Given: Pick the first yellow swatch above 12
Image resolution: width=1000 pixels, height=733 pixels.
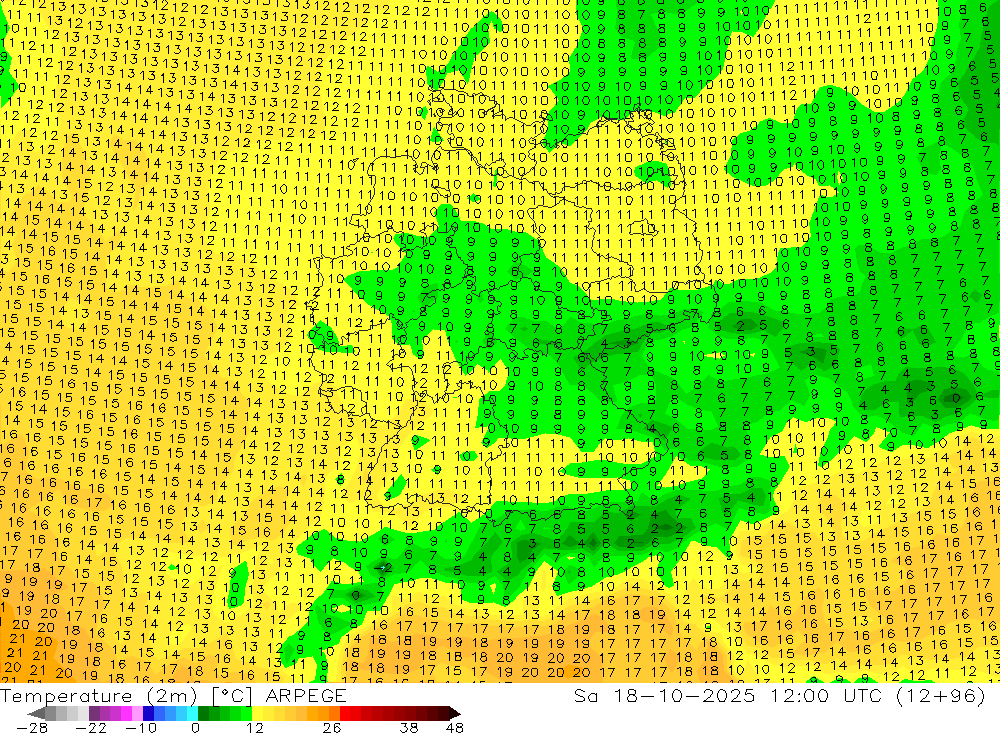Looking at the screenshot, I should pos(257,713).
